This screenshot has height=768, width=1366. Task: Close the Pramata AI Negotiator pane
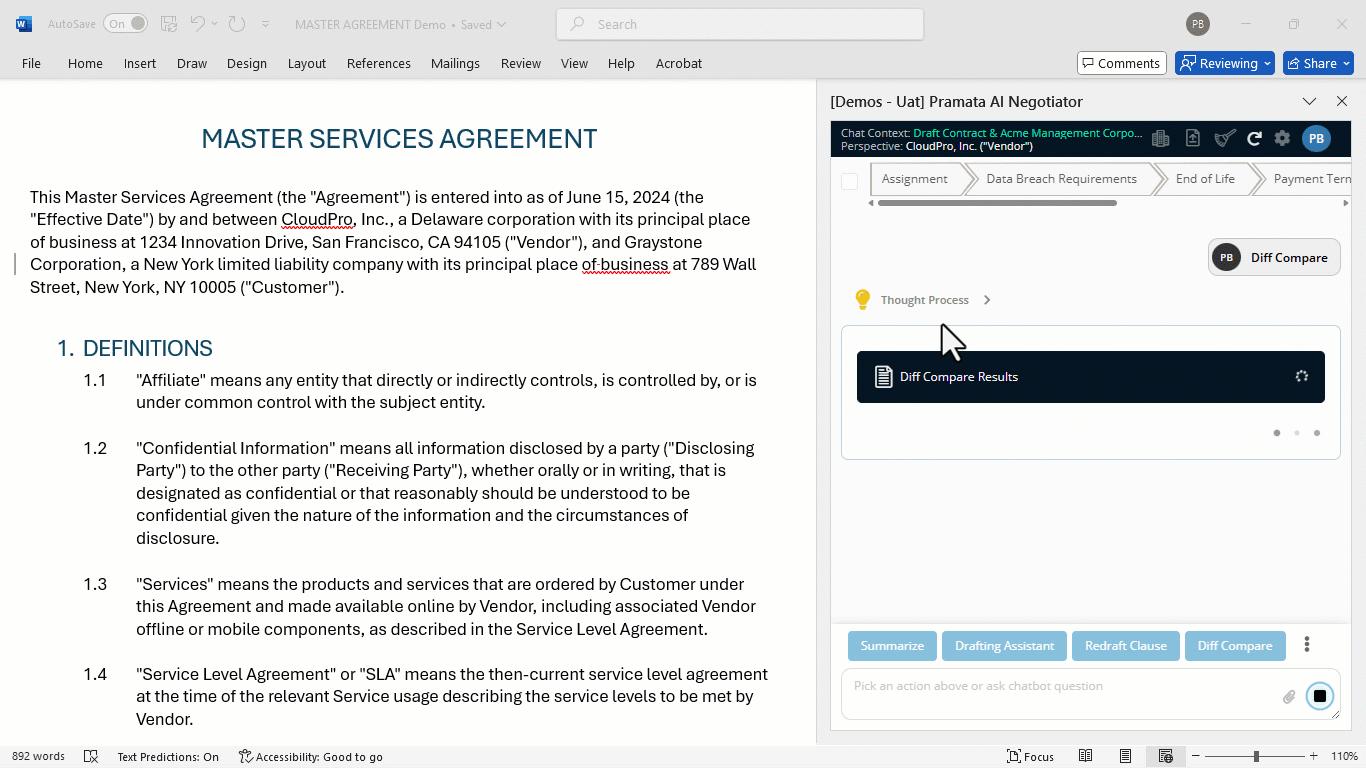point(1342,101)
